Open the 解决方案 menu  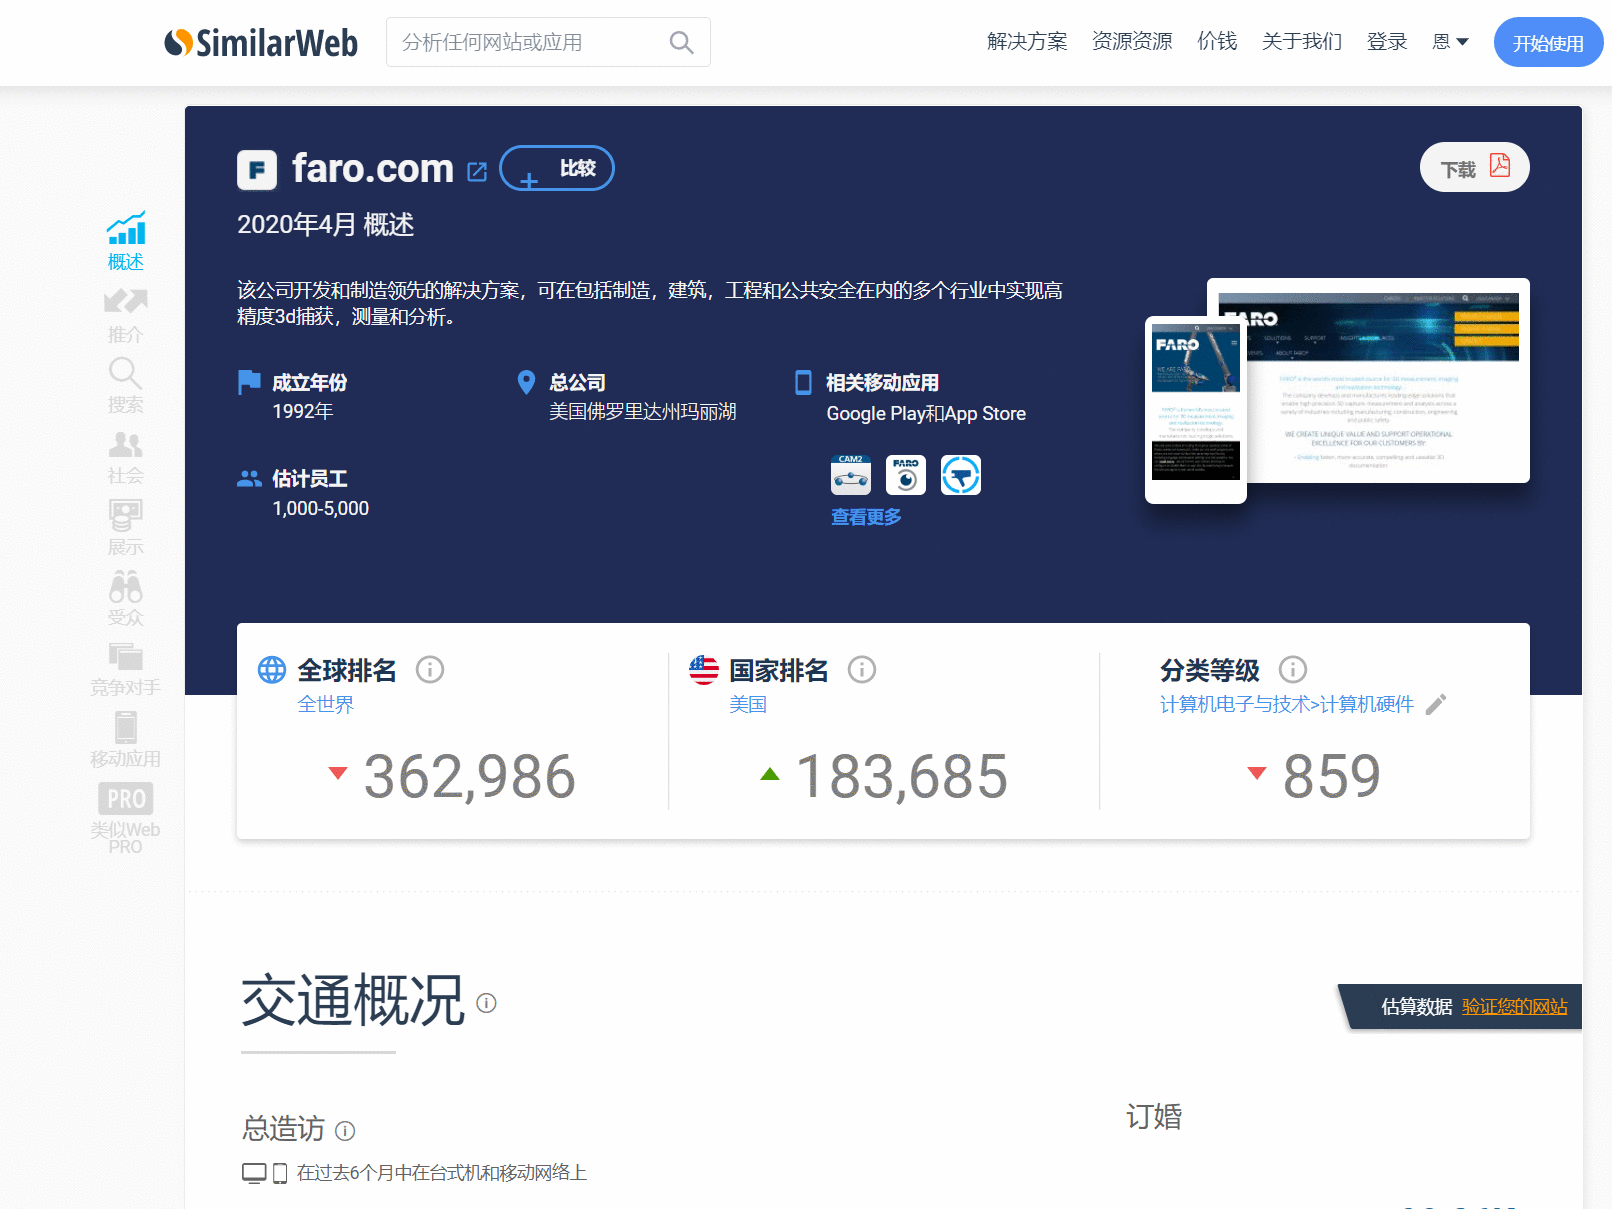pos(1027,41)
